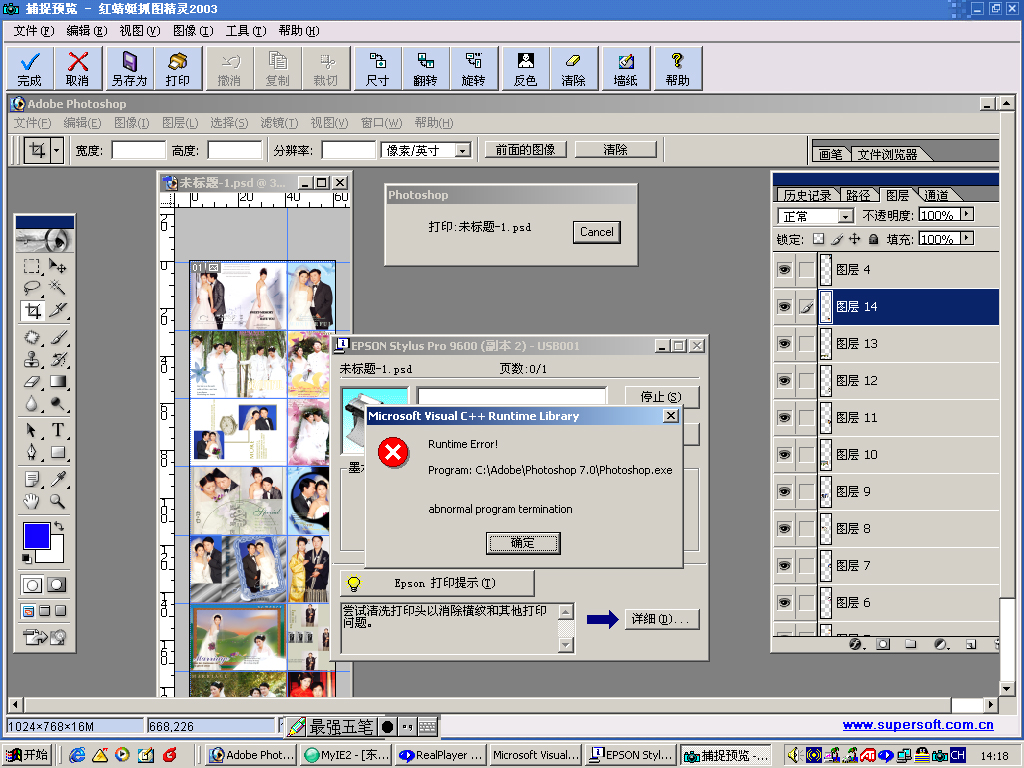The image size is (1024, 768).
Task: Toggle visibility eye of 图层 4
Action: [784, 269]
